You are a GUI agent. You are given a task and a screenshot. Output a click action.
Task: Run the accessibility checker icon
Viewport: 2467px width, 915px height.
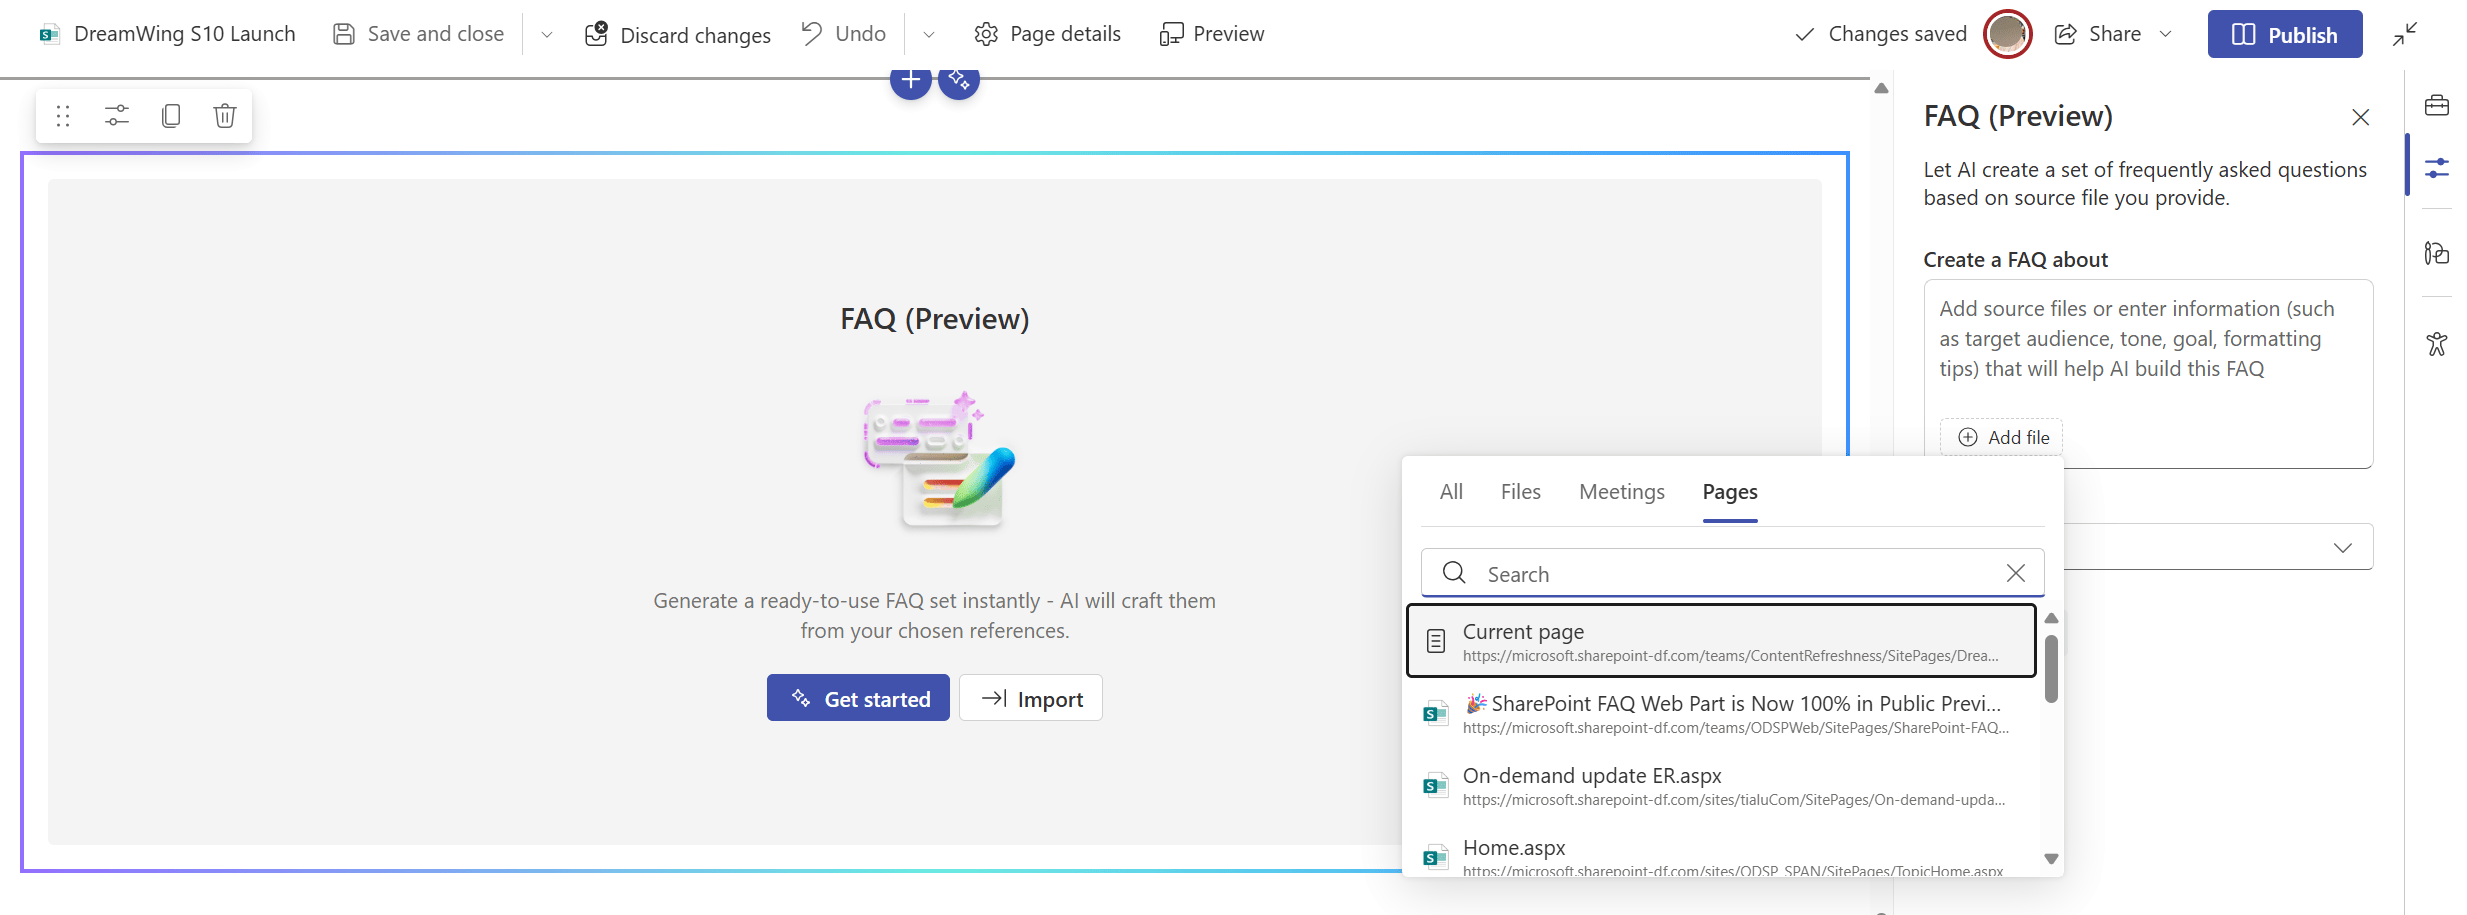(x=2437, y=343)
